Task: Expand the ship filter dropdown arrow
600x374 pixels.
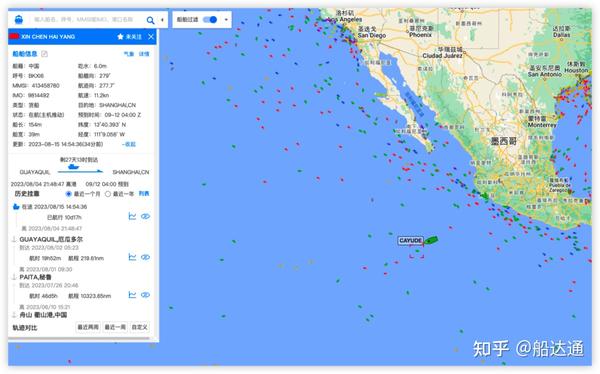Action: pyautogui.click(x=226, y=20)
